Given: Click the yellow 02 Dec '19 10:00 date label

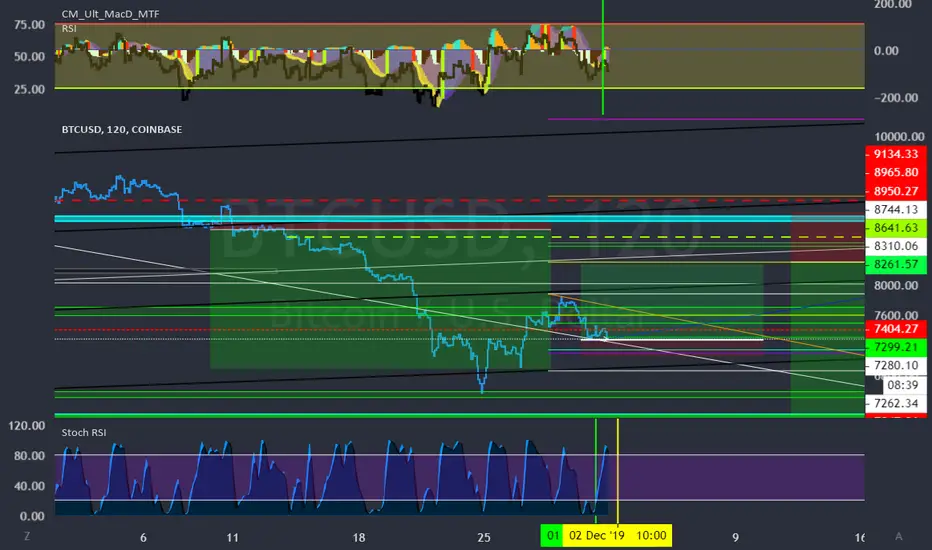Looking at the screenshot, I should pos(618,535).
